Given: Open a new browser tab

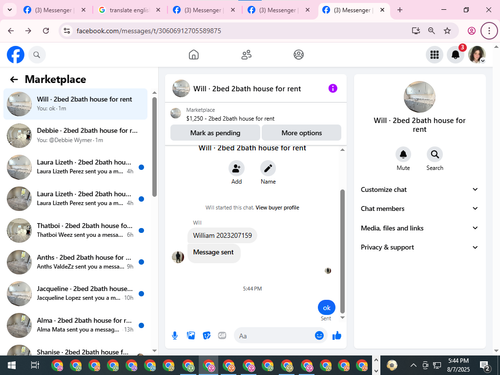Looking at the screenshot, I should coord(400,10).
